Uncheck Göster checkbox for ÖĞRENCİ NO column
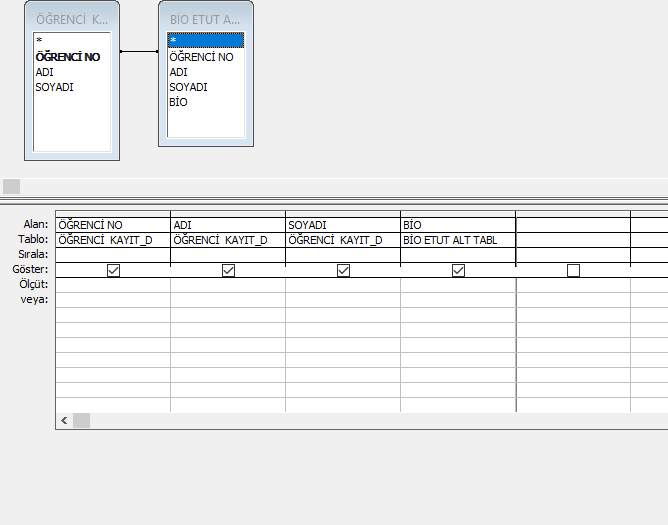This screenshot has width=668, height=525. pos(113,270)
